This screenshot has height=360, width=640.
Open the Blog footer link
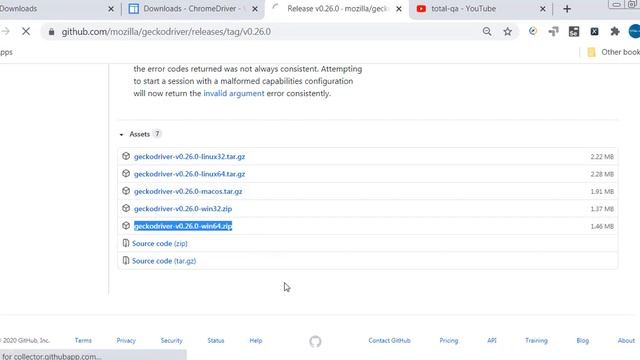click(x=582, y=340)
